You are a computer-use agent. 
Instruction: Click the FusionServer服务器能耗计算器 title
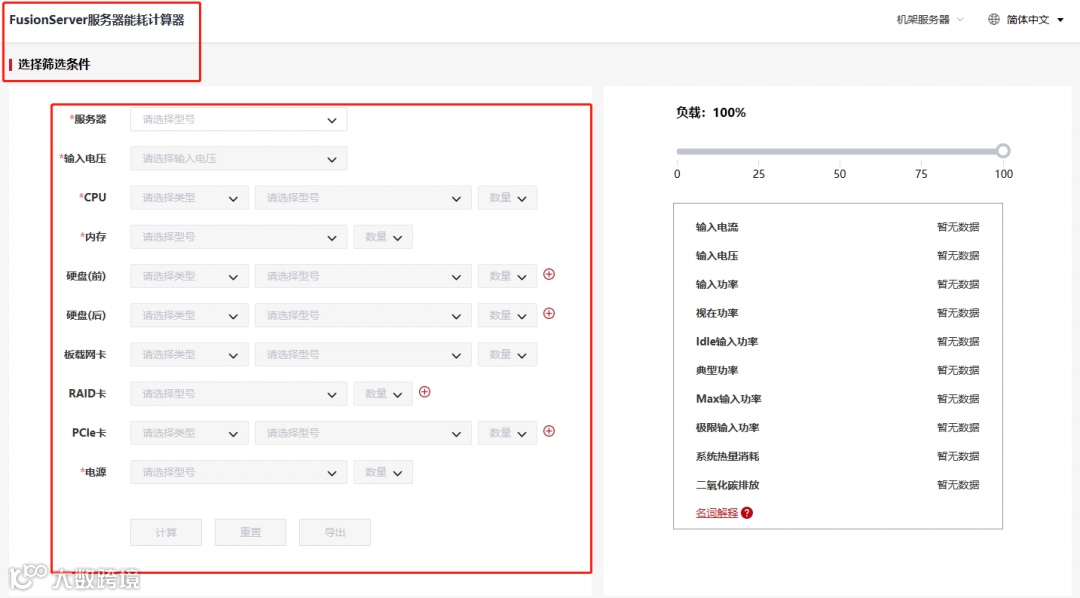(96, 20)
